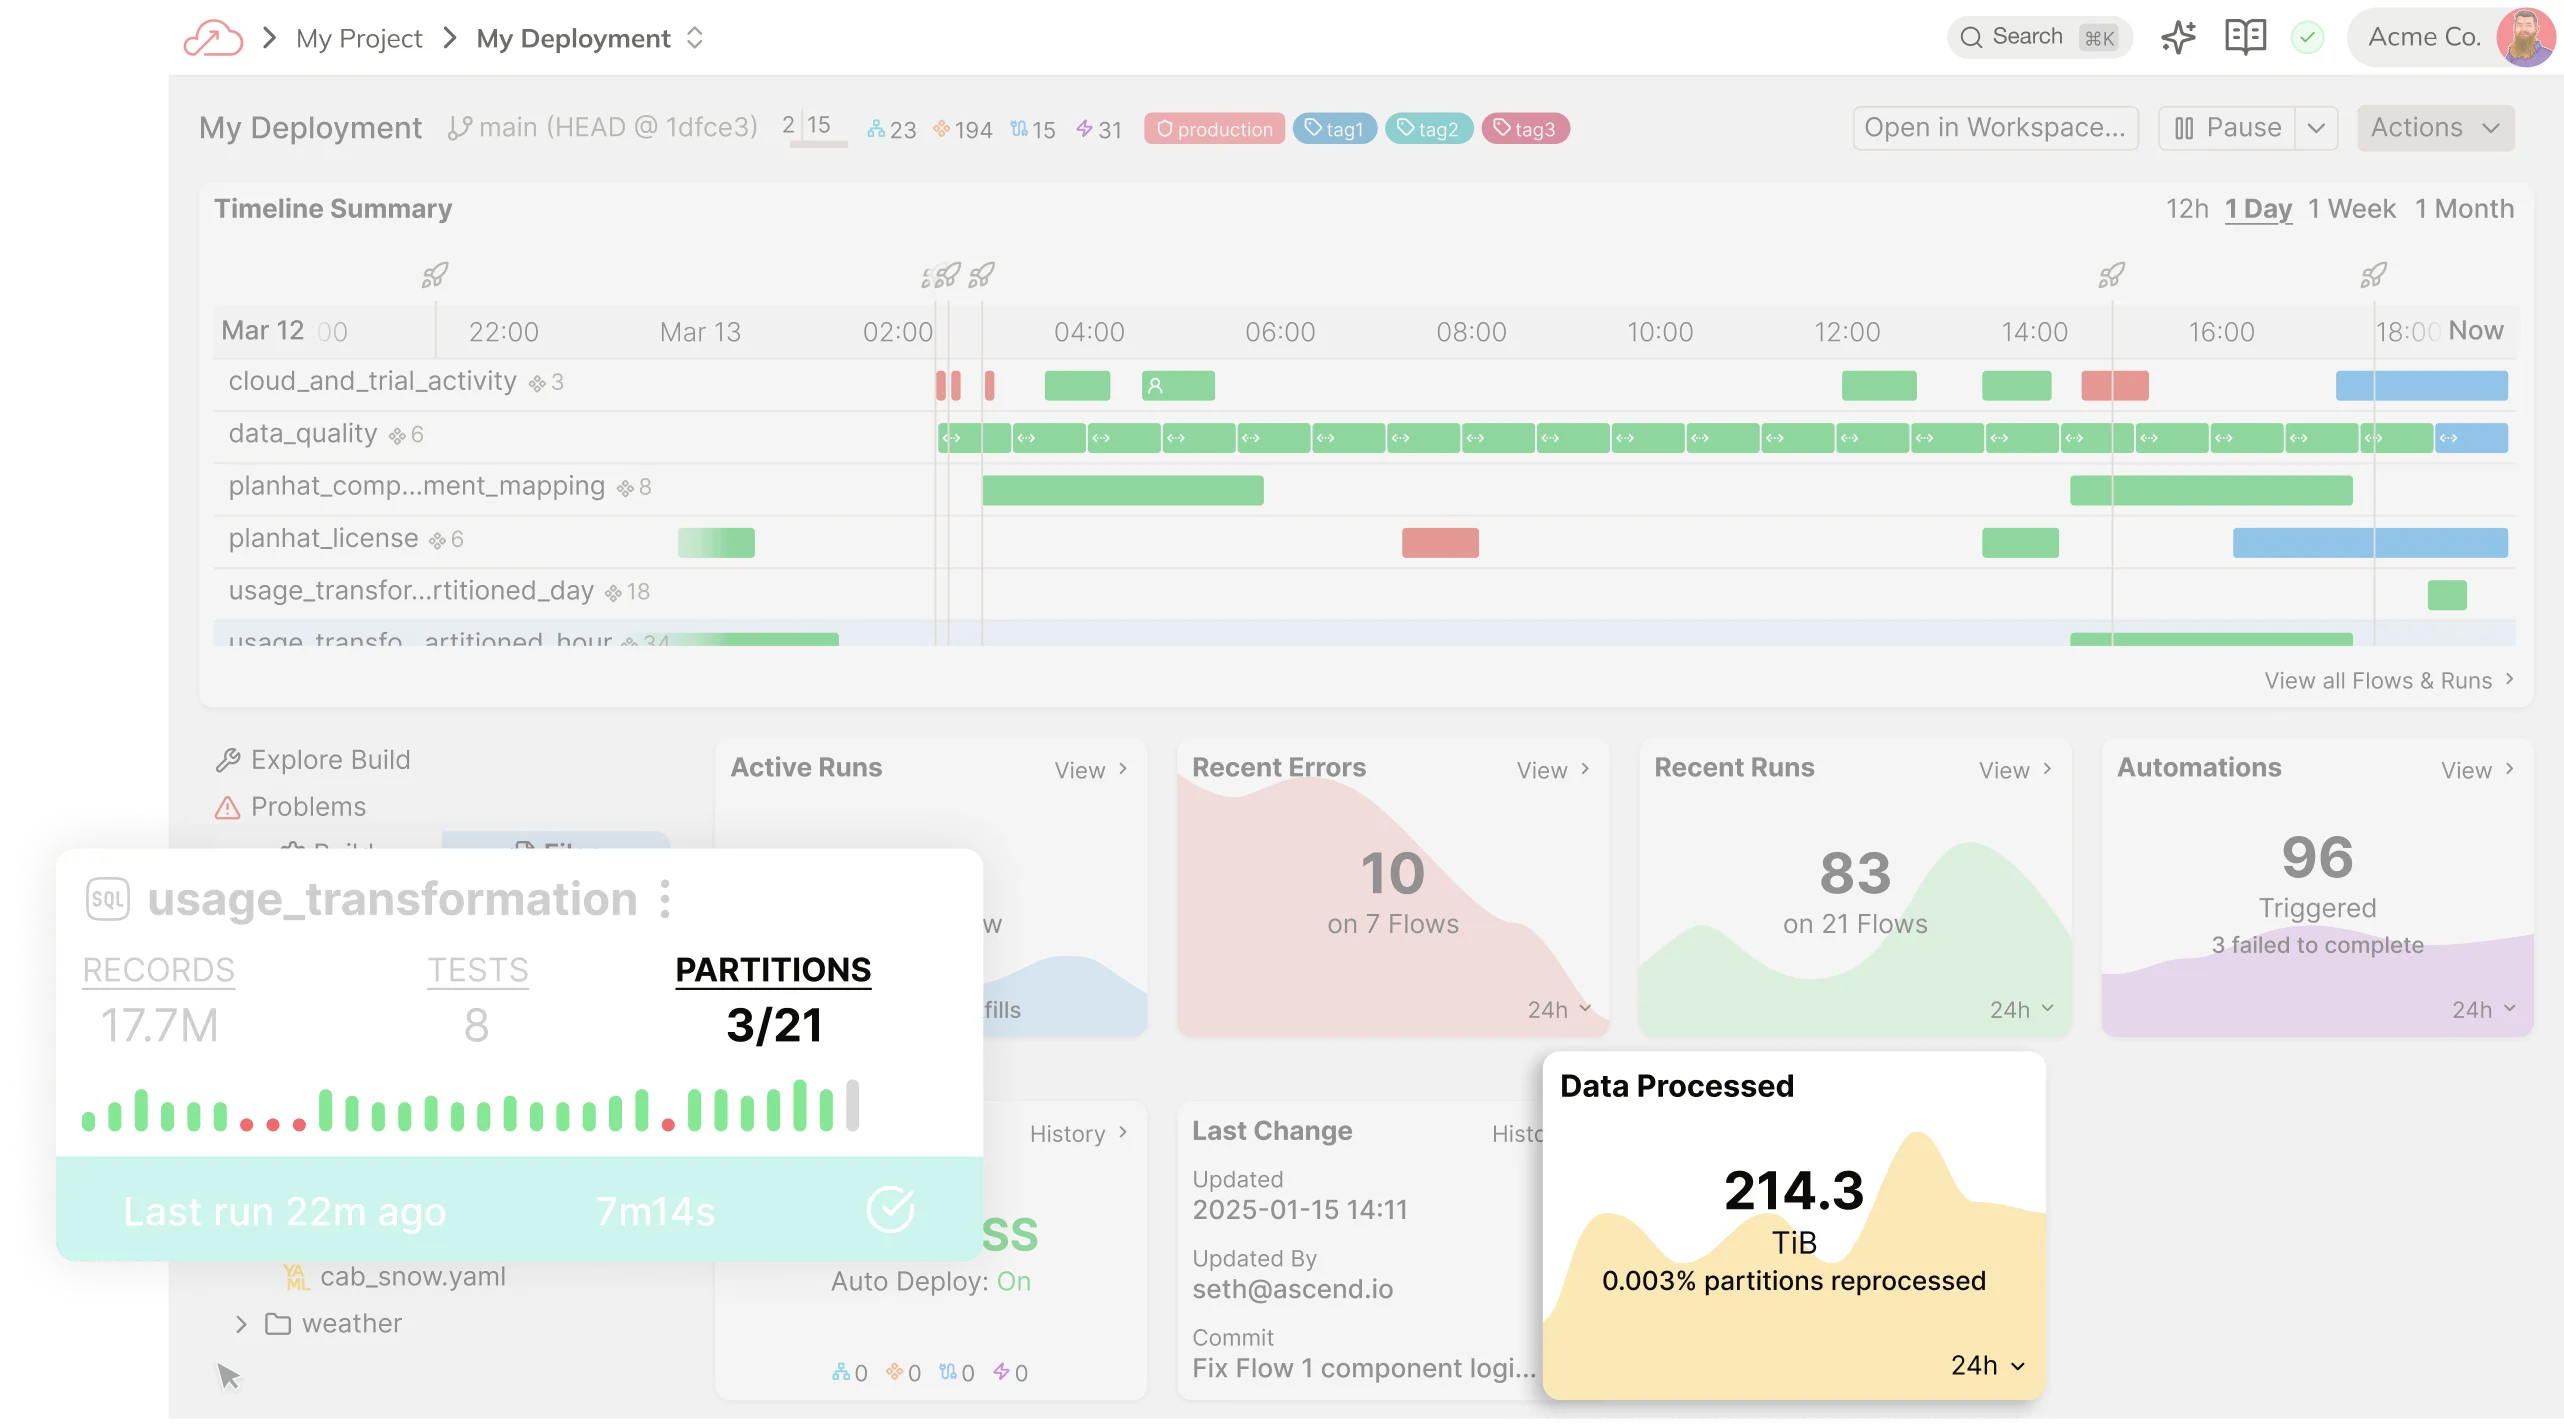Click the Problems warning icon
This screenshot has width=2564, height=1428.
[x=229, y=807]
